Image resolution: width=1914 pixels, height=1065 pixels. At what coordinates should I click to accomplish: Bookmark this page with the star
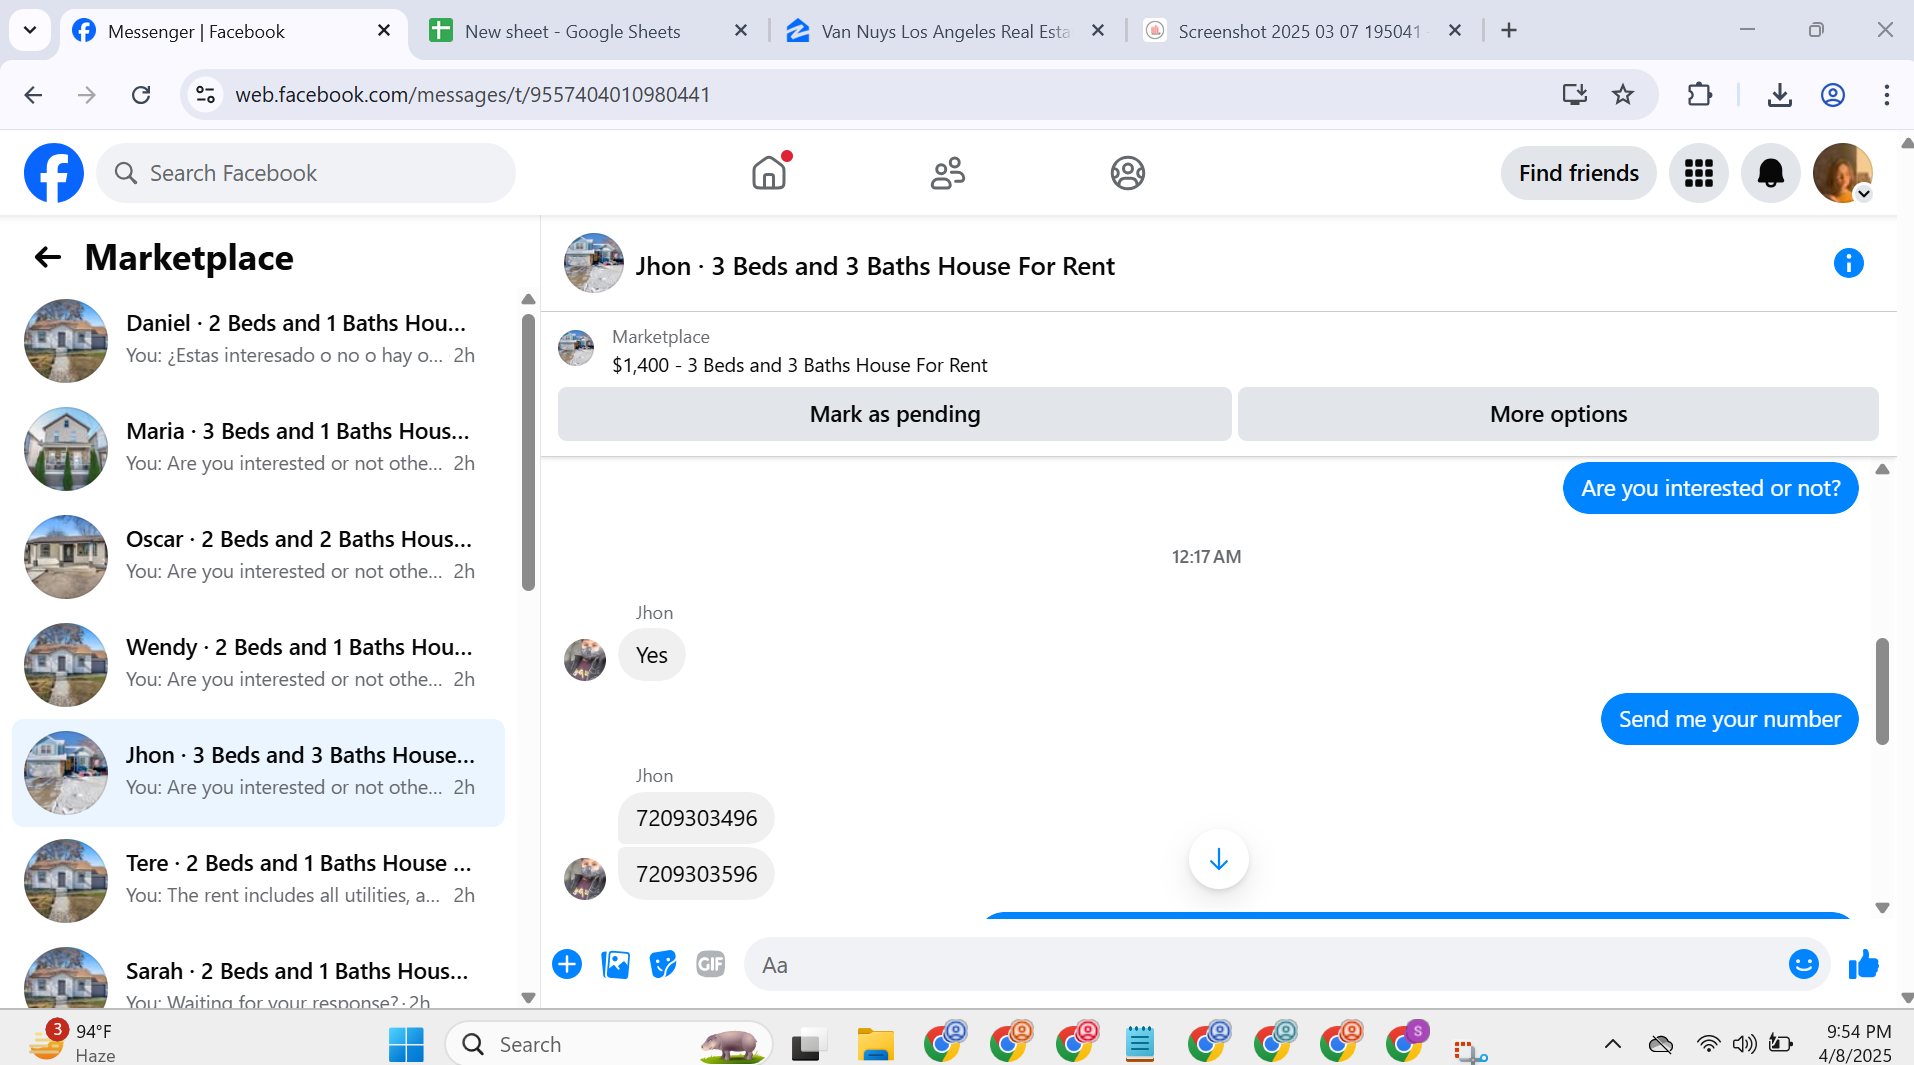[x=1623, y=95]
